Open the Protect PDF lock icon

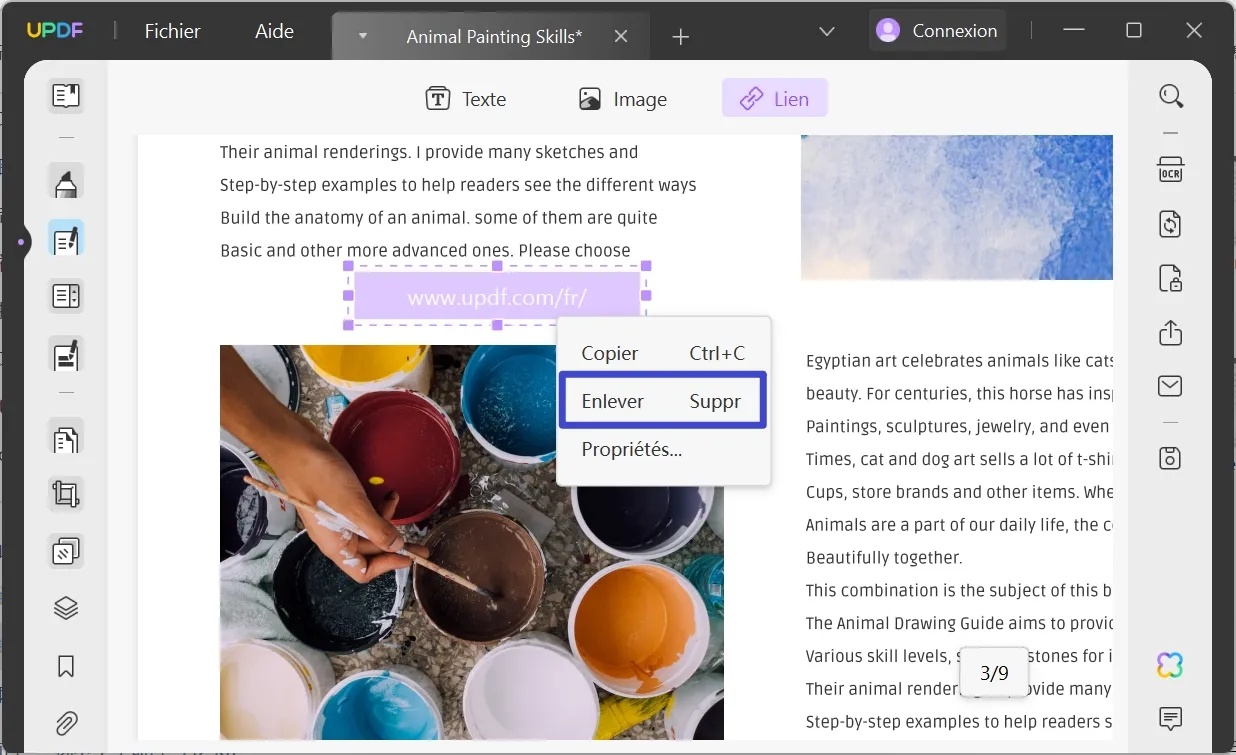[x=1171, y=278]
